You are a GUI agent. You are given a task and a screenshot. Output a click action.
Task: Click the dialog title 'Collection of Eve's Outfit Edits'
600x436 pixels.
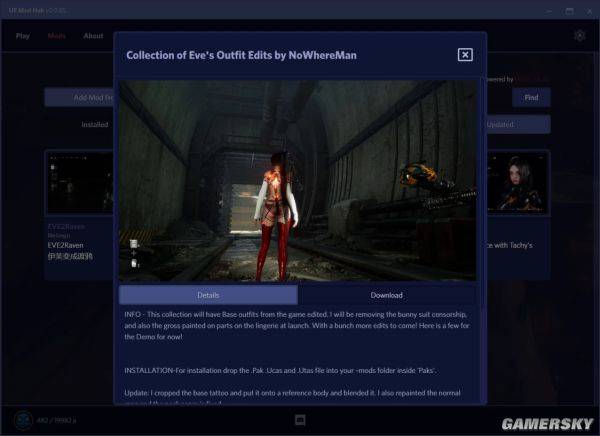[241, 55]
